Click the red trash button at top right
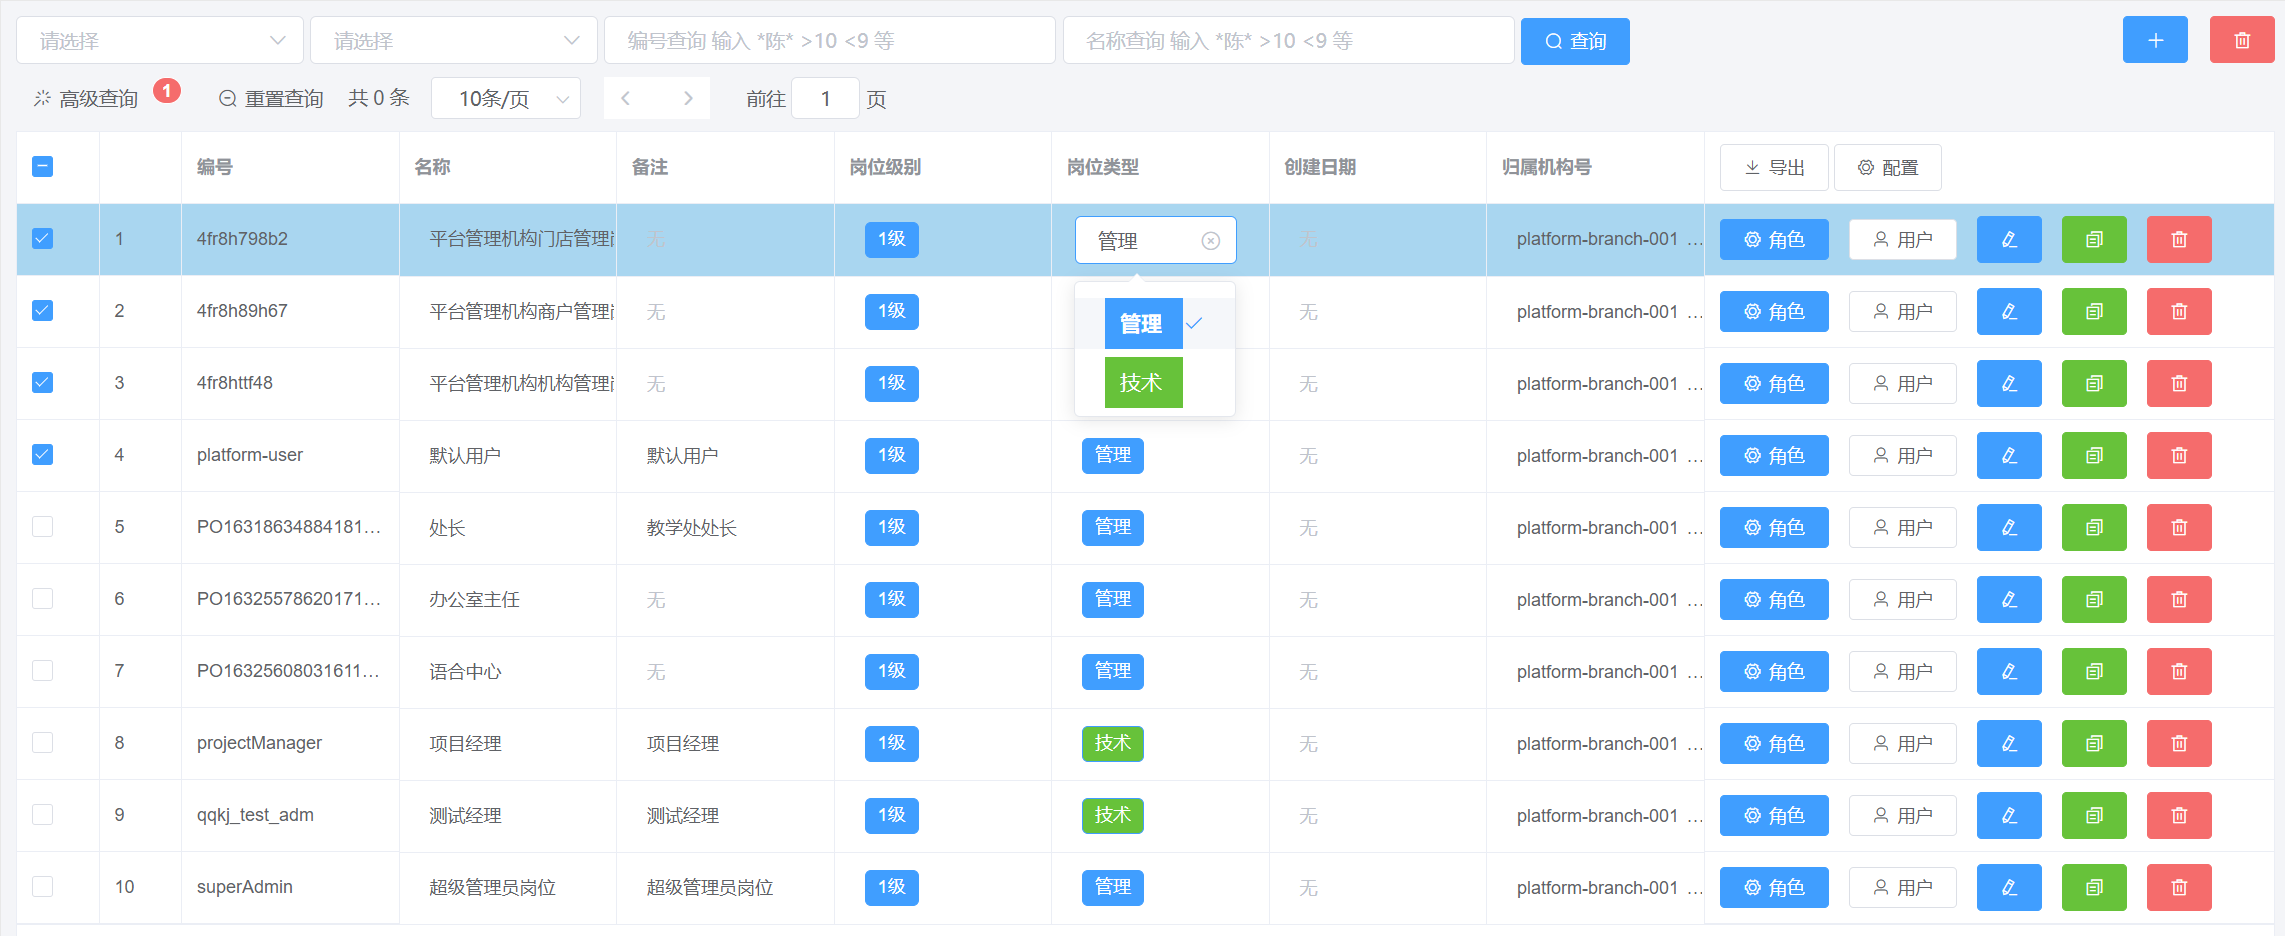The width and height of the screenshot is (2285, 936). tap(2241, 41)
